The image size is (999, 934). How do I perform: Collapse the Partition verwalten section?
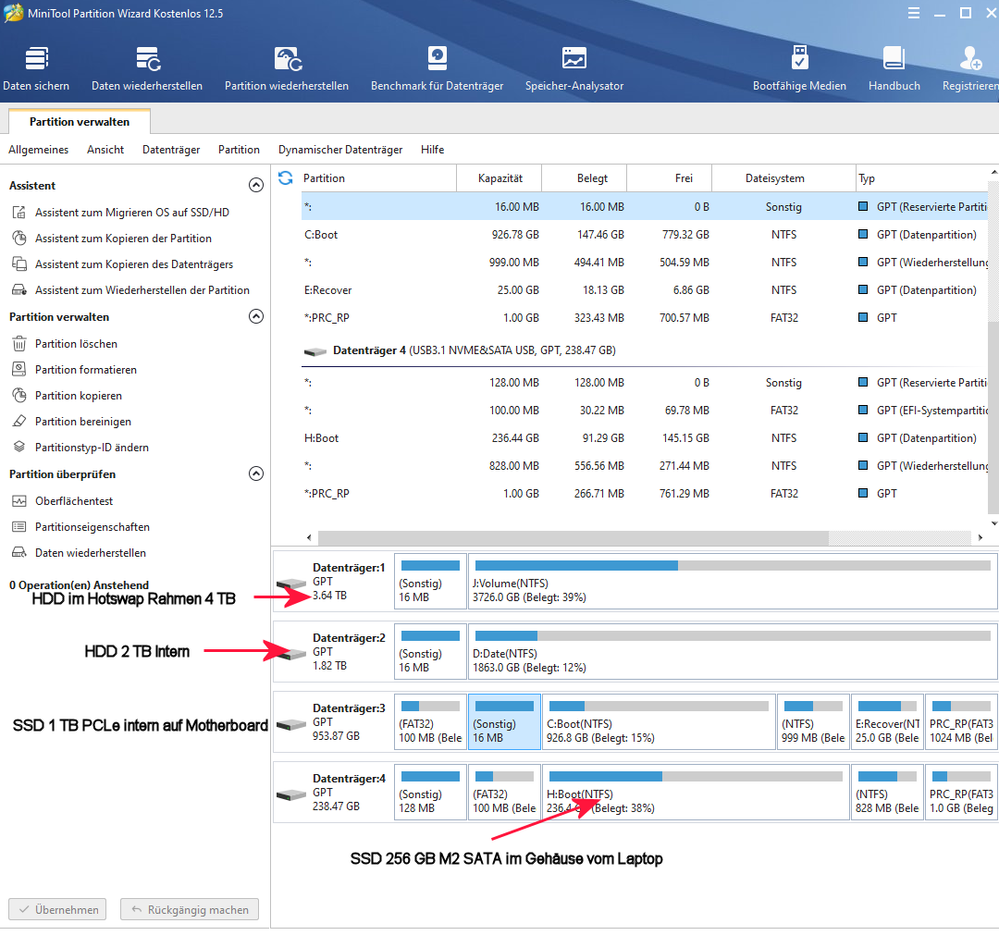pos(256,317)
